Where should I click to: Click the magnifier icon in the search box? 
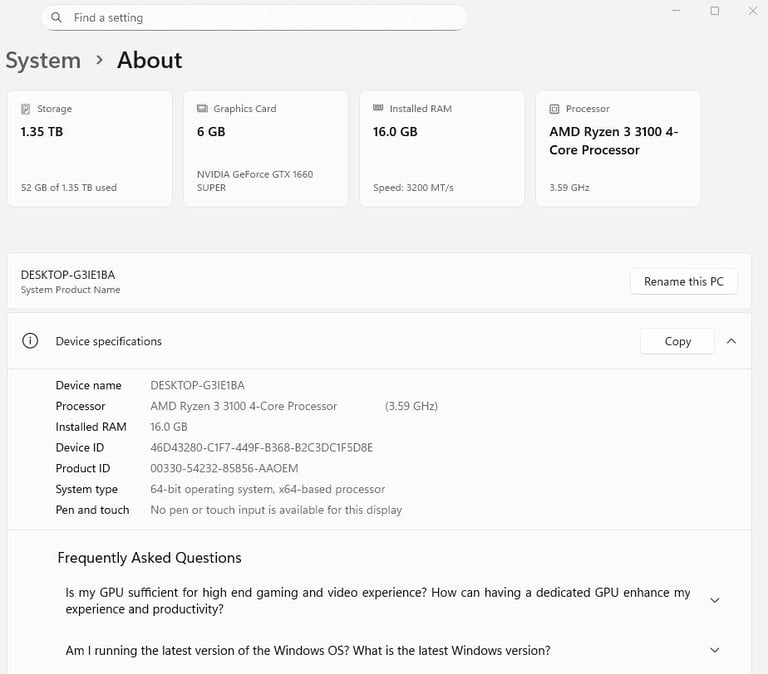tap(56, 18)
